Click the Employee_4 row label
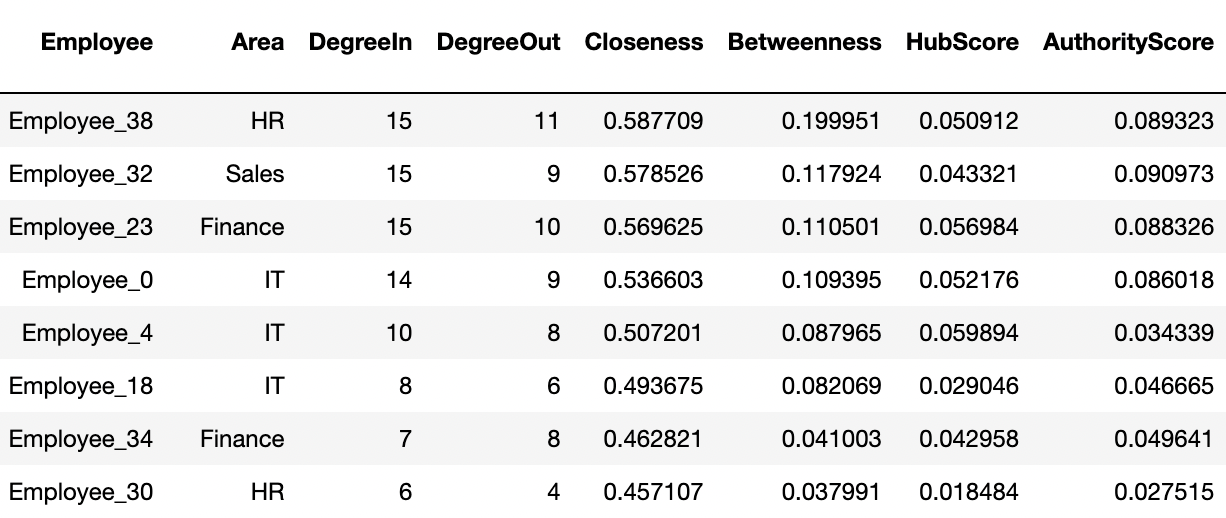 point(88,333)
